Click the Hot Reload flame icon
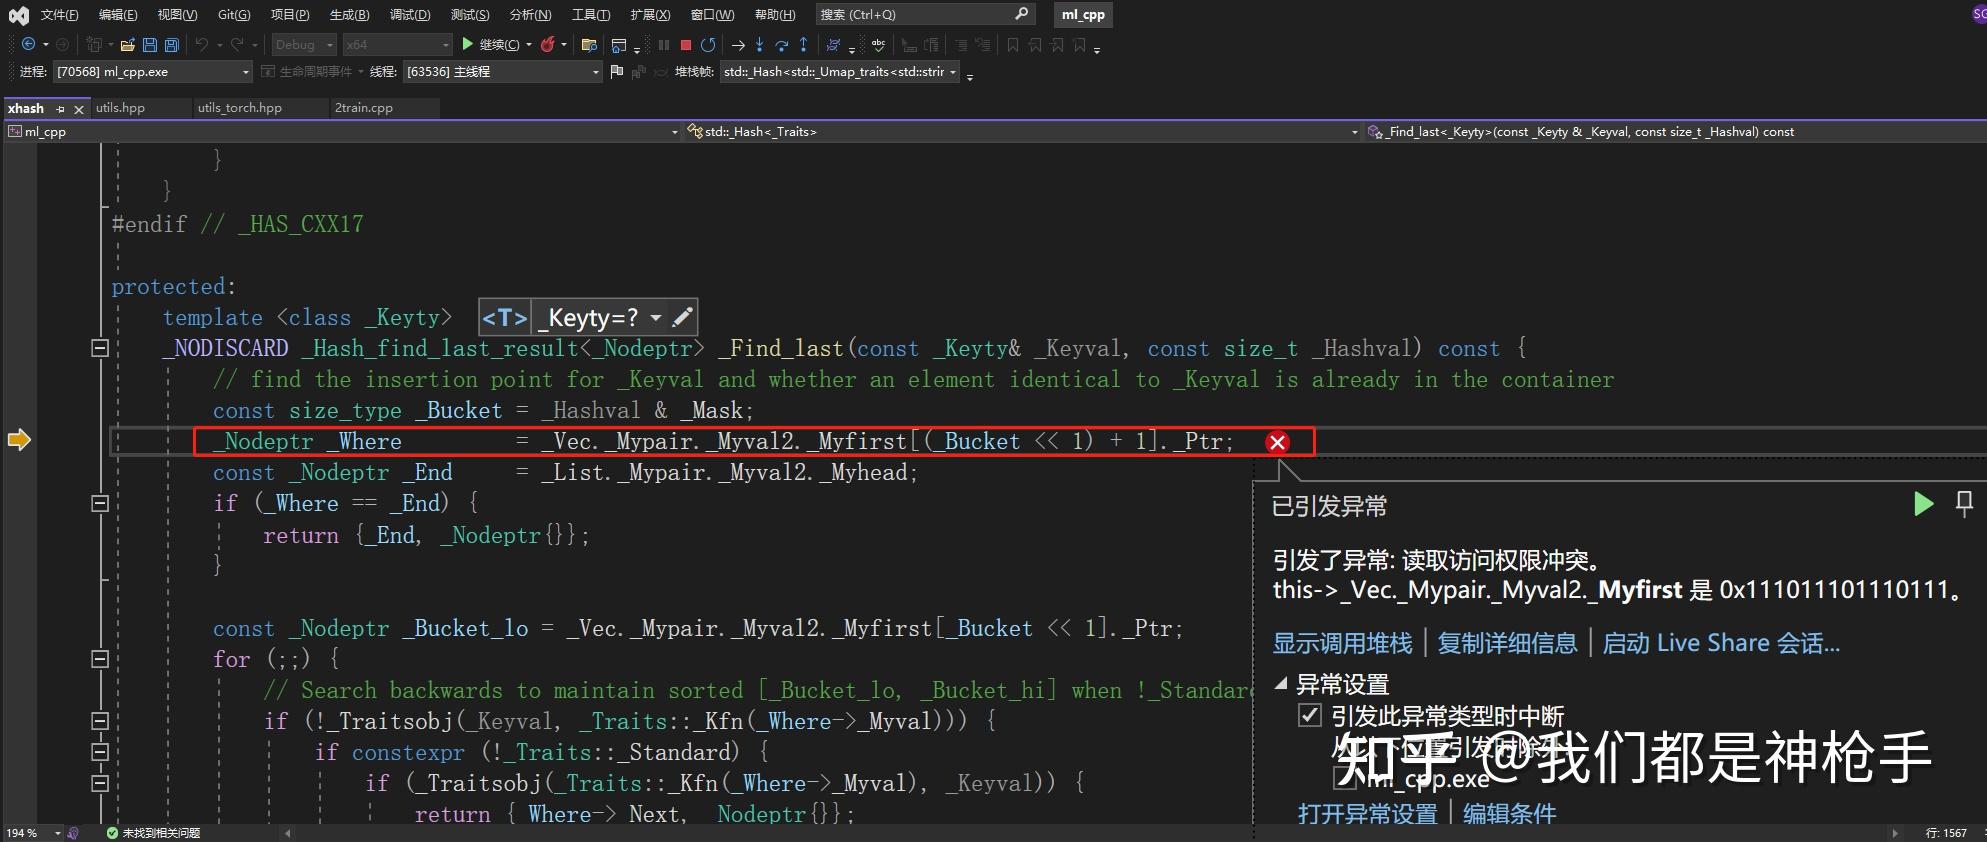This screenshot has width=1987, height=842. [547, 44]
